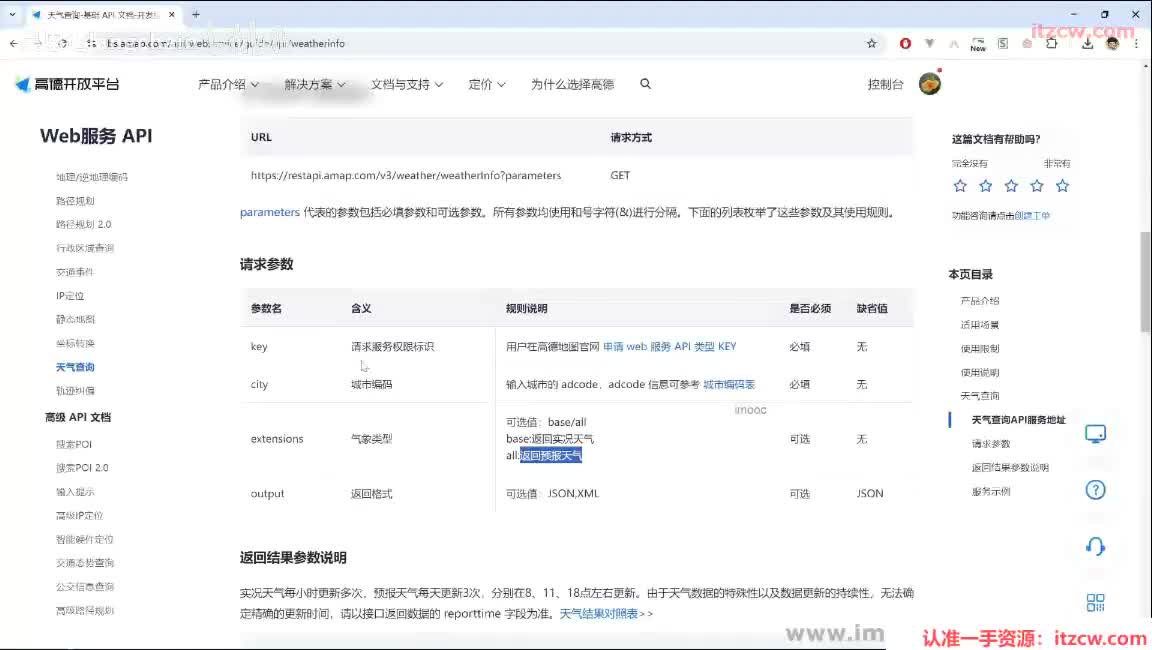Select 坐标转换 in sidebar

pyautogui.click(x=75, y=343)
